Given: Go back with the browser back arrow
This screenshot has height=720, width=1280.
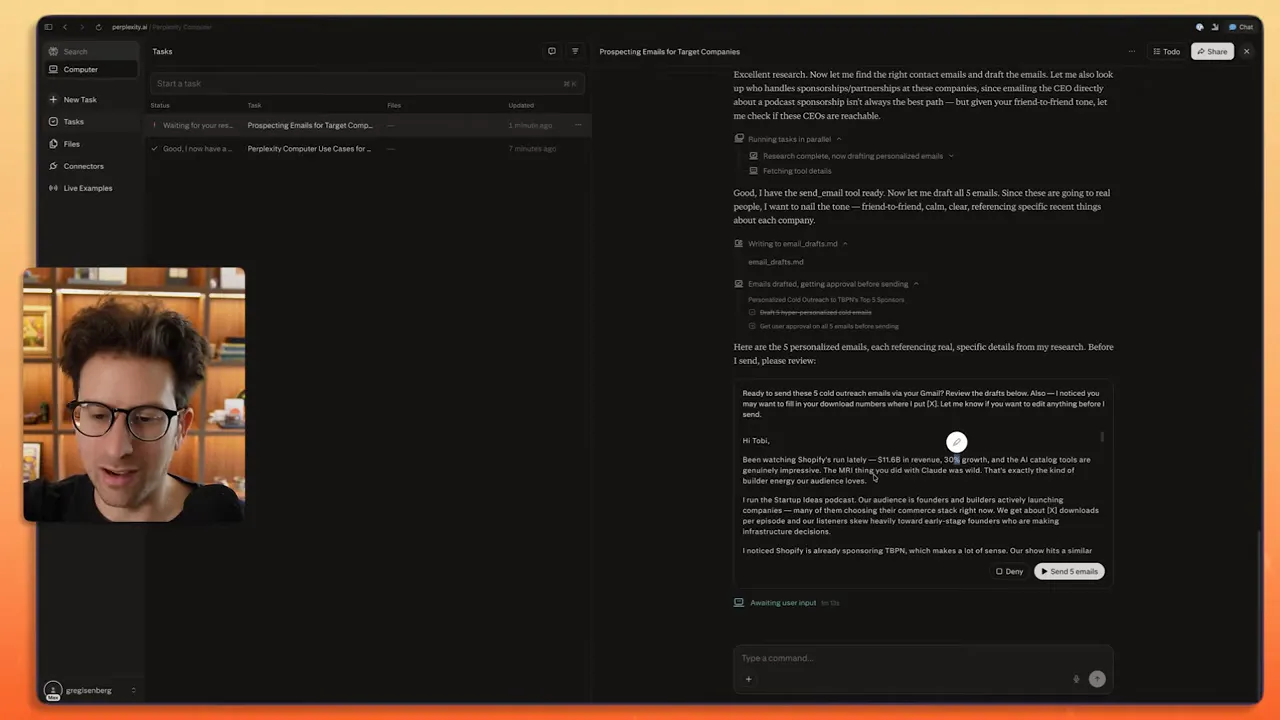Looking at the screenshot, I should [65, 27].
